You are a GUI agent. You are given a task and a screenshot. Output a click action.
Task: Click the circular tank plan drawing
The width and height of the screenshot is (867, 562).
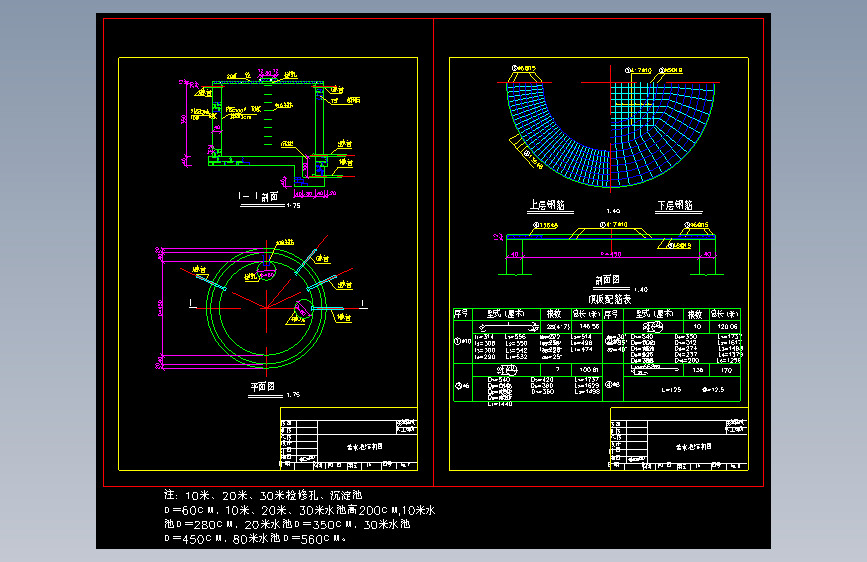point(267,308)
